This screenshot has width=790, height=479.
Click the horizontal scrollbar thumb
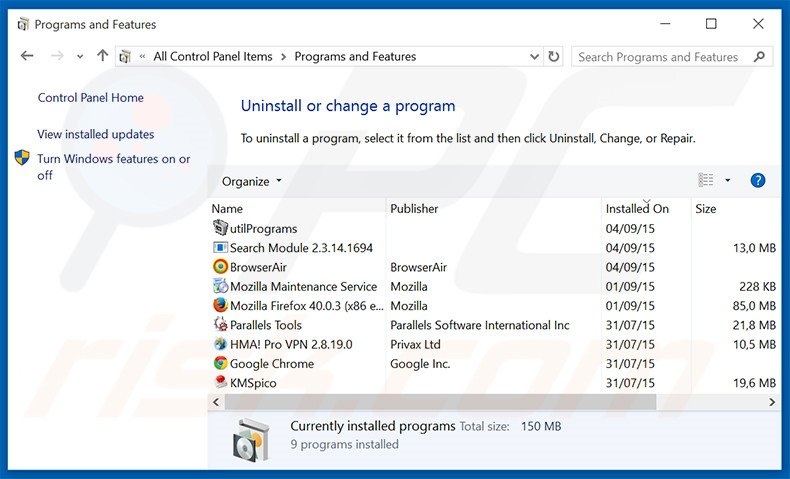440,402
